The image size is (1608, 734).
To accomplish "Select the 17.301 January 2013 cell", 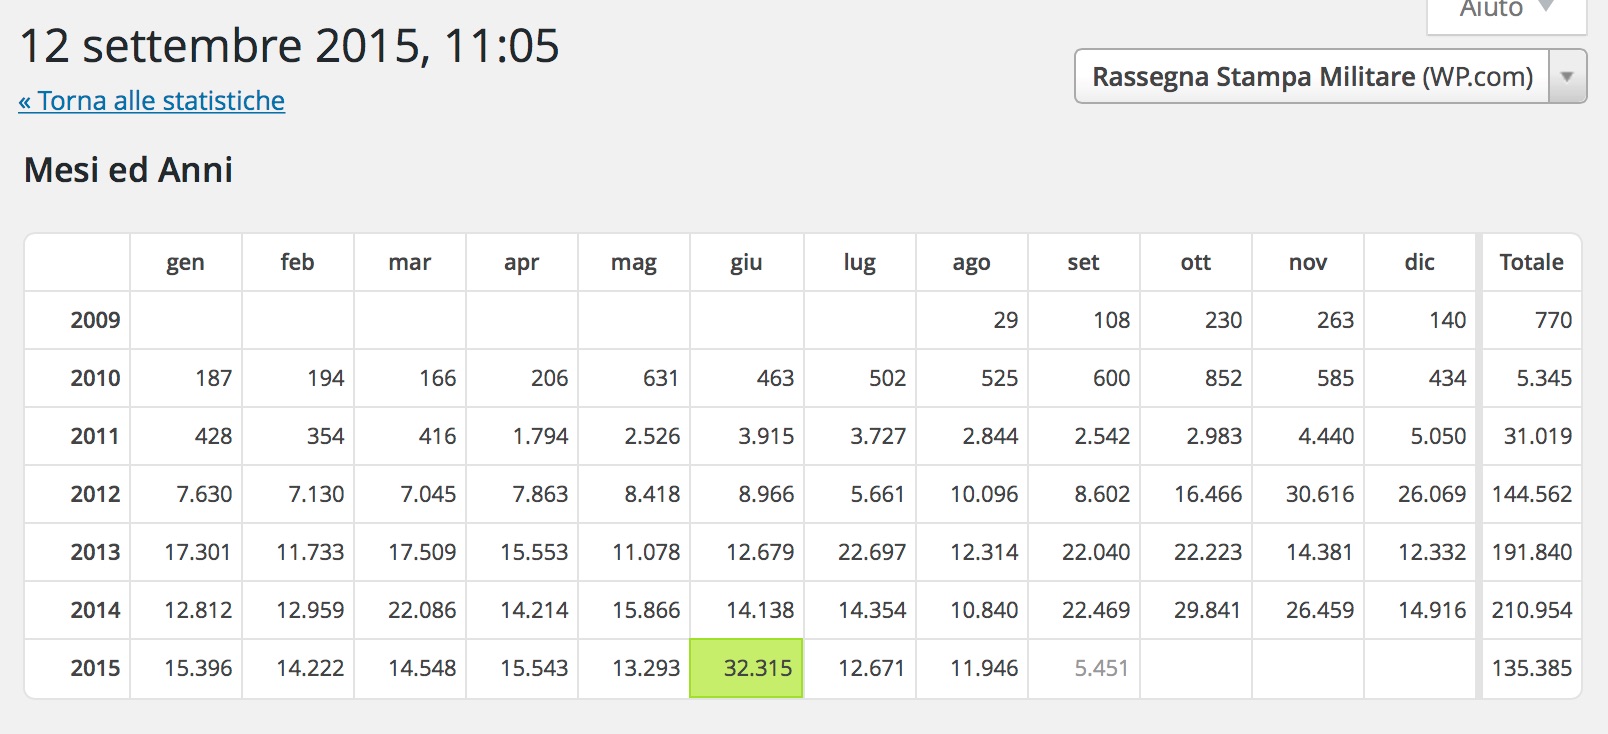I will pyautogui.click(x=197, y=552).
